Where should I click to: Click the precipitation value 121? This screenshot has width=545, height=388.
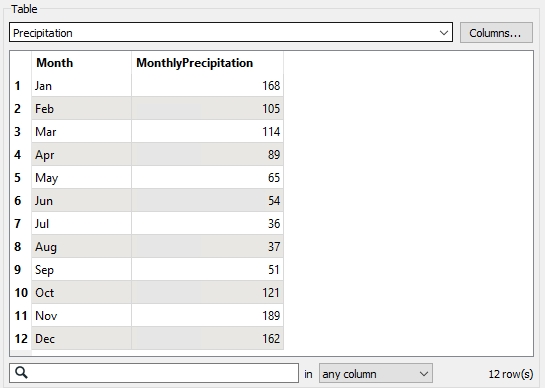(208, 292)
